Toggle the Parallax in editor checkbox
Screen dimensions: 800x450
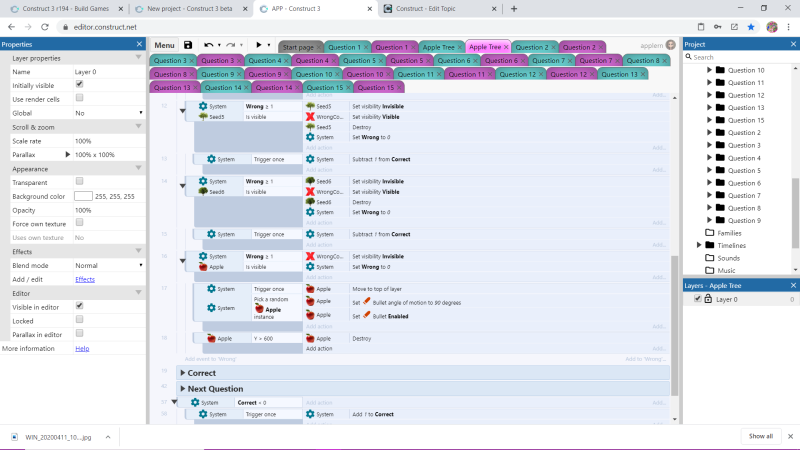coord(79,333)
